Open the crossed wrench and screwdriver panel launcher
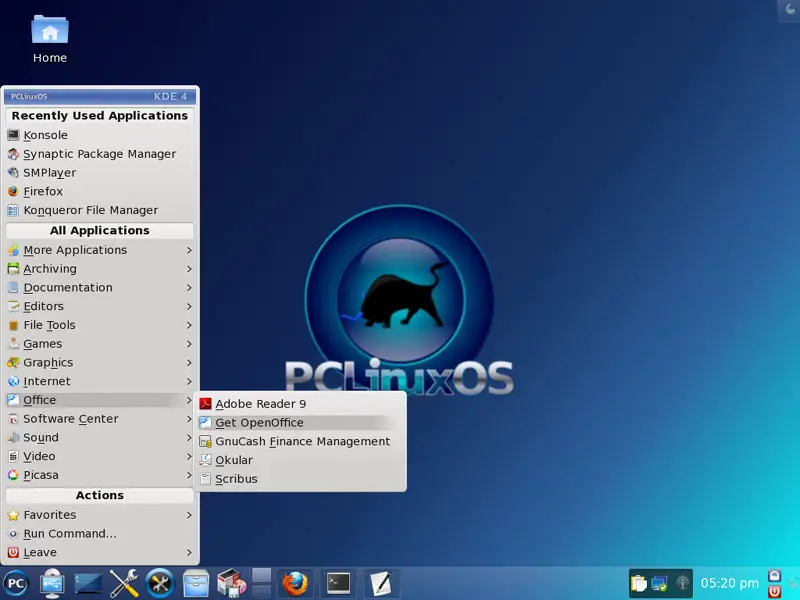The height and width of the screenshot is (600, 800). [x=124, y=583]
